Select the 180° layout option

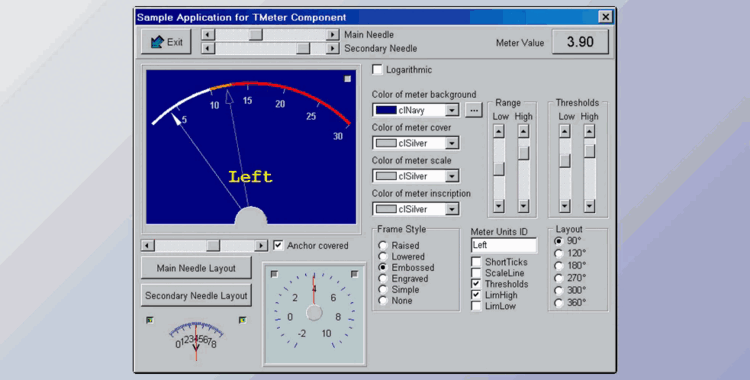[558, 266]
